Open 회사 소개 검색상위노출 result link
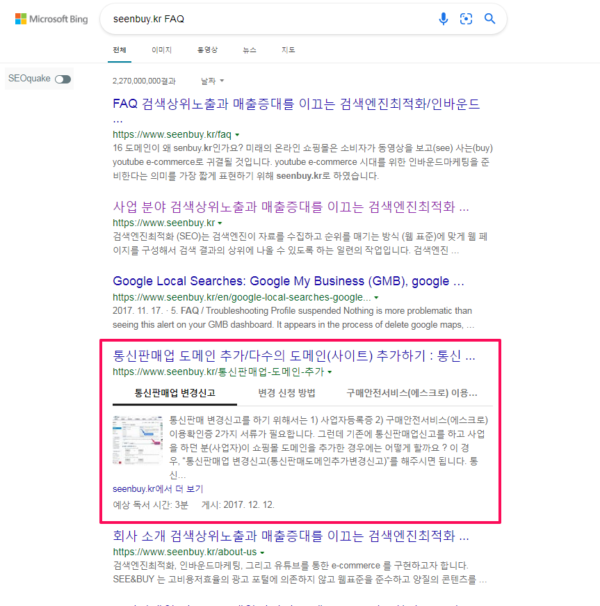Screen dimensions: 600x606 (x=291, y=536)
